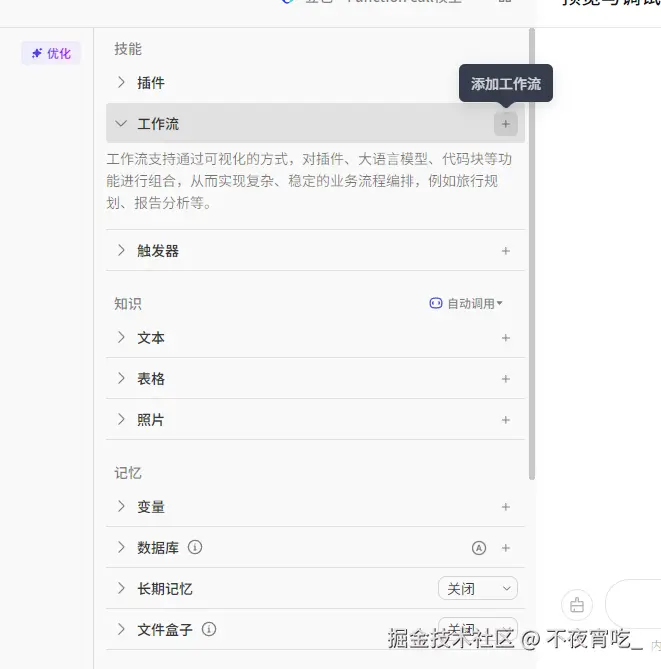This screenshot has width=661, height=669.
Task: Expand the 变量 variable section
Action: click(121, 506)
